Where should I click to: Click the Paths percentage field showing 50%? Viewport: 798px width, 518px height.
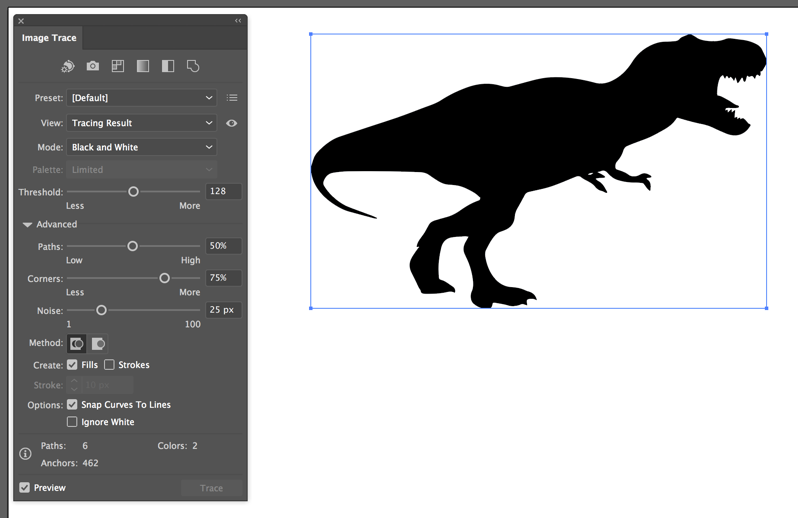(x=223, y=246)
